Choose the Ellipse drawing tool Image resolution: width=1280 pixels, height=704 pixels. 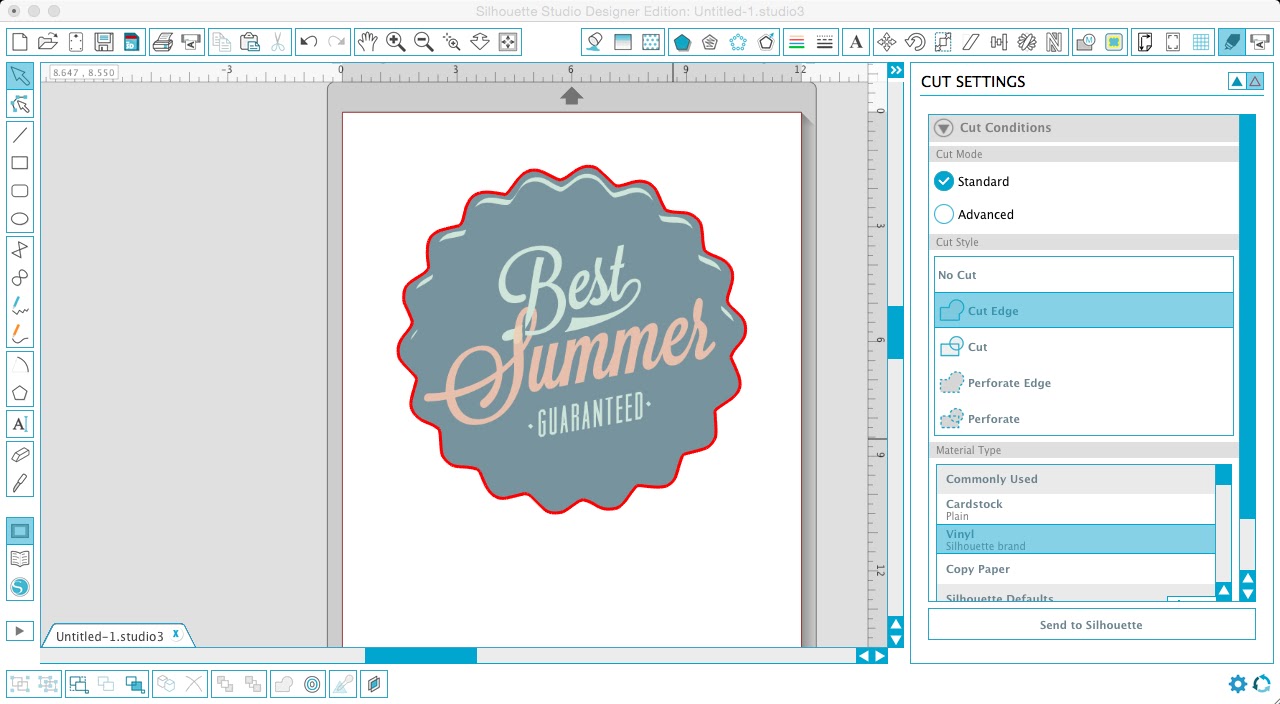20,219
